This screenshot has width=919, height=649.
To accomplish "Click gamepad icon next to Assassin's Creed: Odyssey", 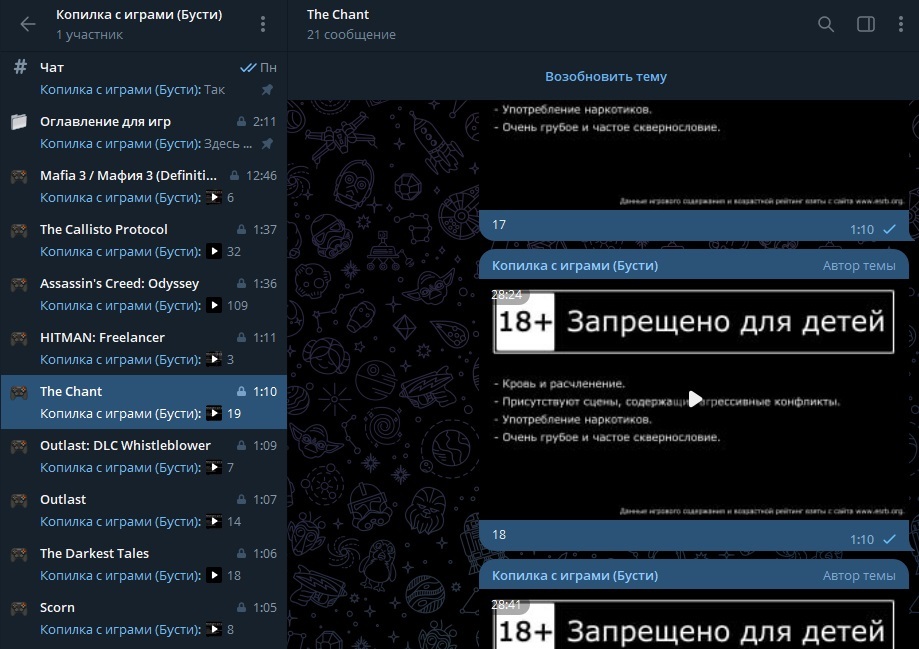I will pyautogui.click(x=19, y=284).
